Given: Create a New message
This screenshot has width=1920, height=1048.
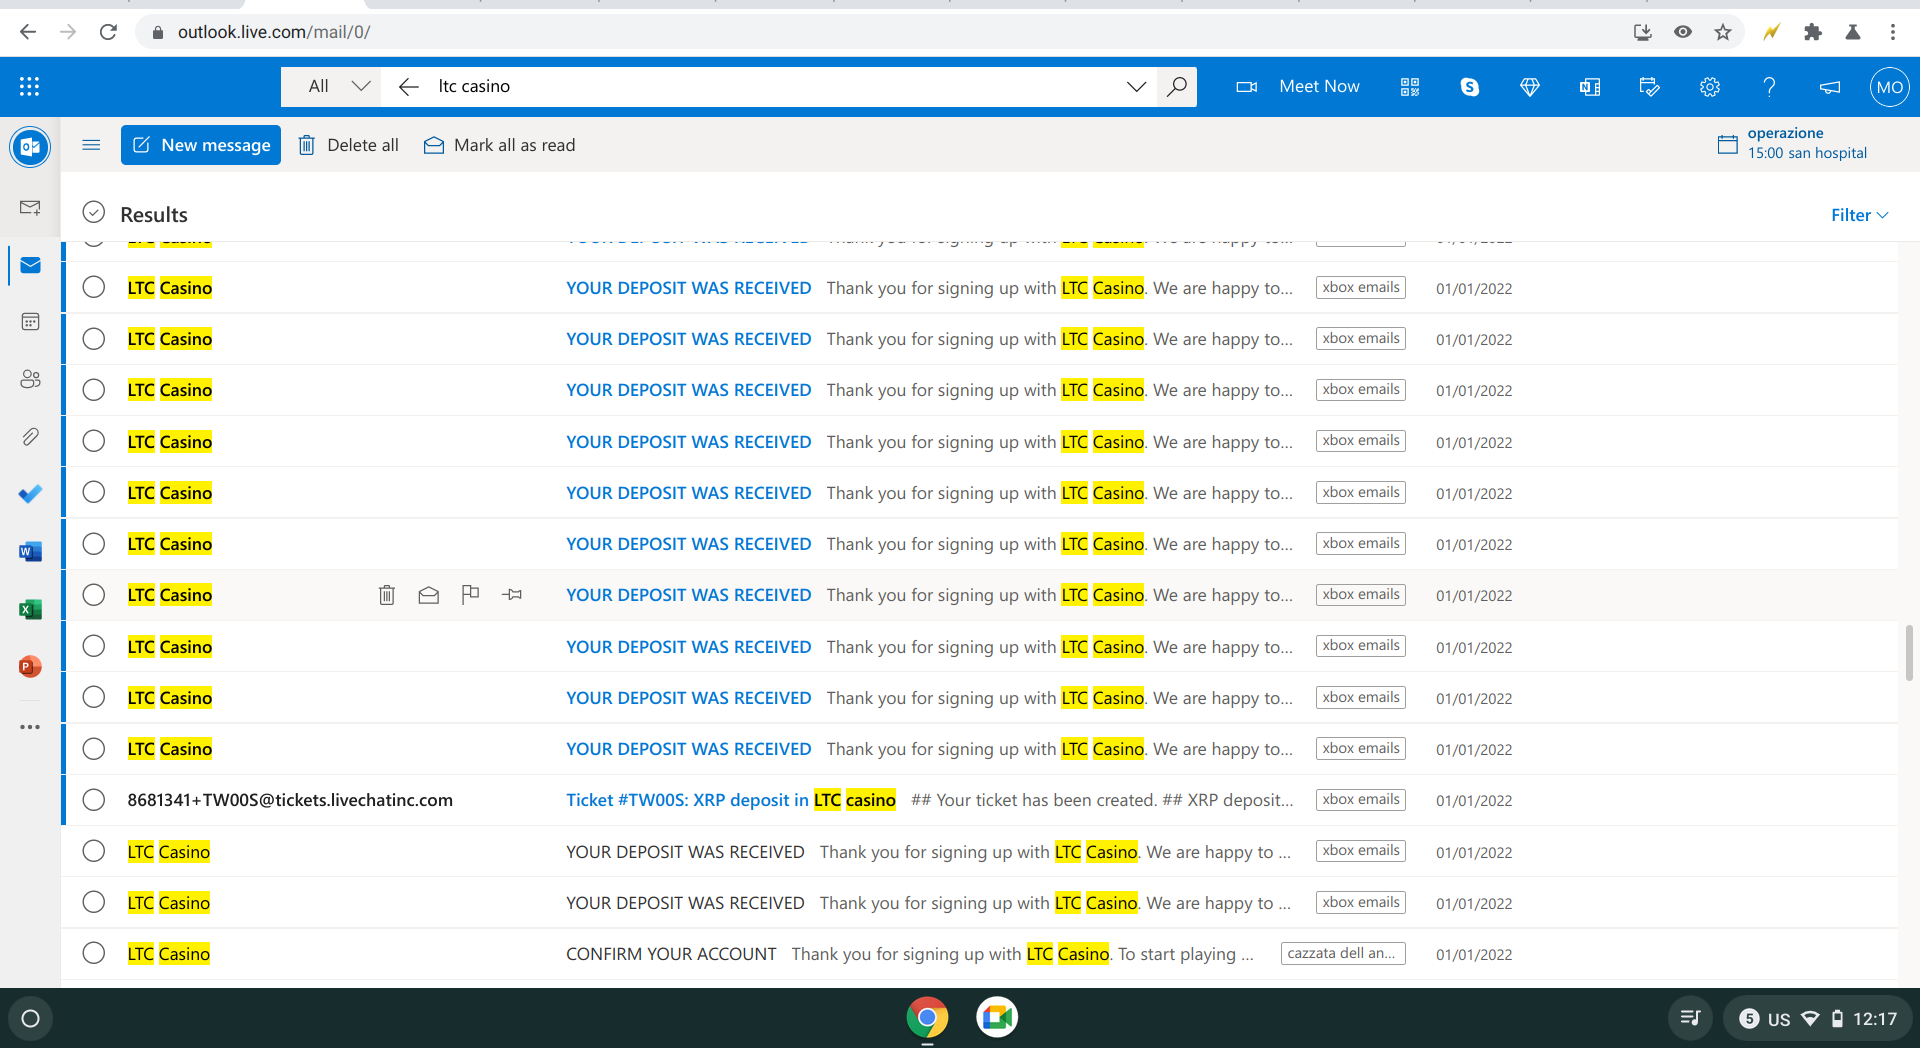Looking at the screenshot, I should pyautogui.click(x=201, y=145).
